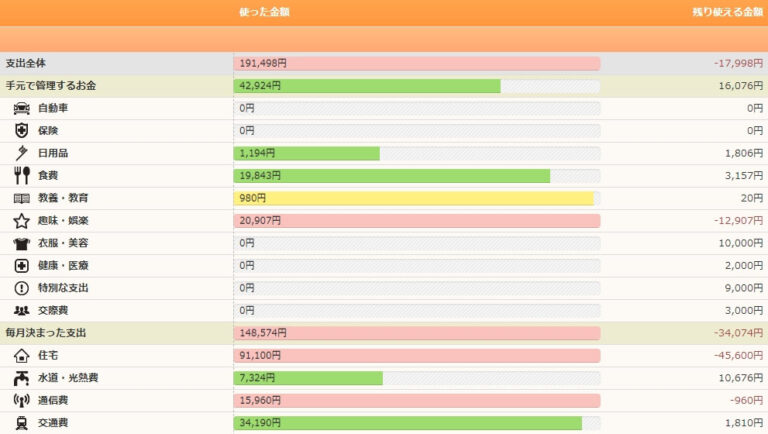
Task: Click the star icon for 趣味・娯楽
Action: coord(22,221)
